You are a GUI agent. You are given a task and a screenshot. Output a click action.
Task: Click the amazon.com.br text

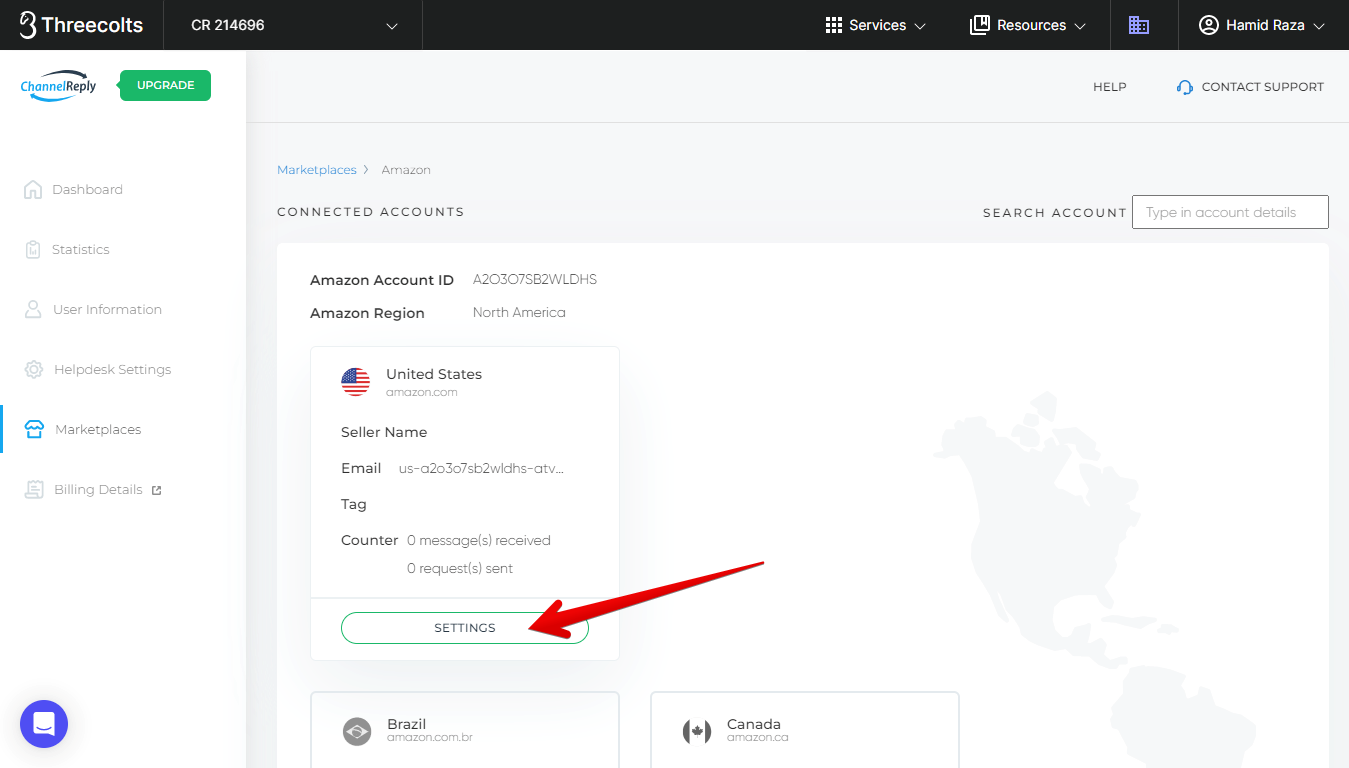coord(430,738)
